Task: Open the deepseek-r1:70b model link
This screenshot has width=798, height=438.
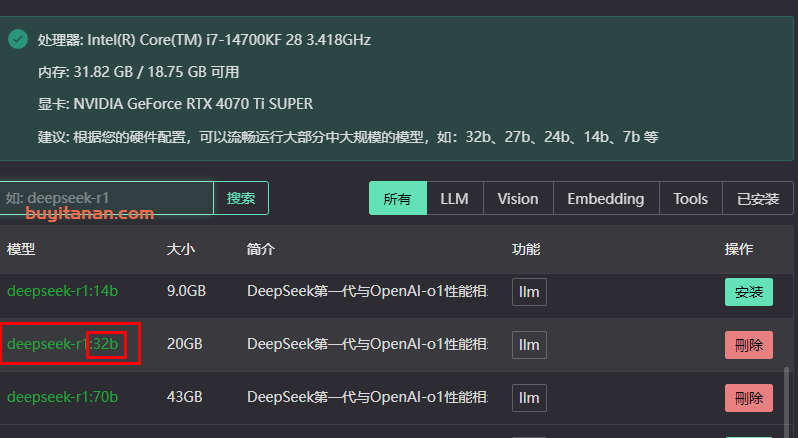Action: [63, 397]
